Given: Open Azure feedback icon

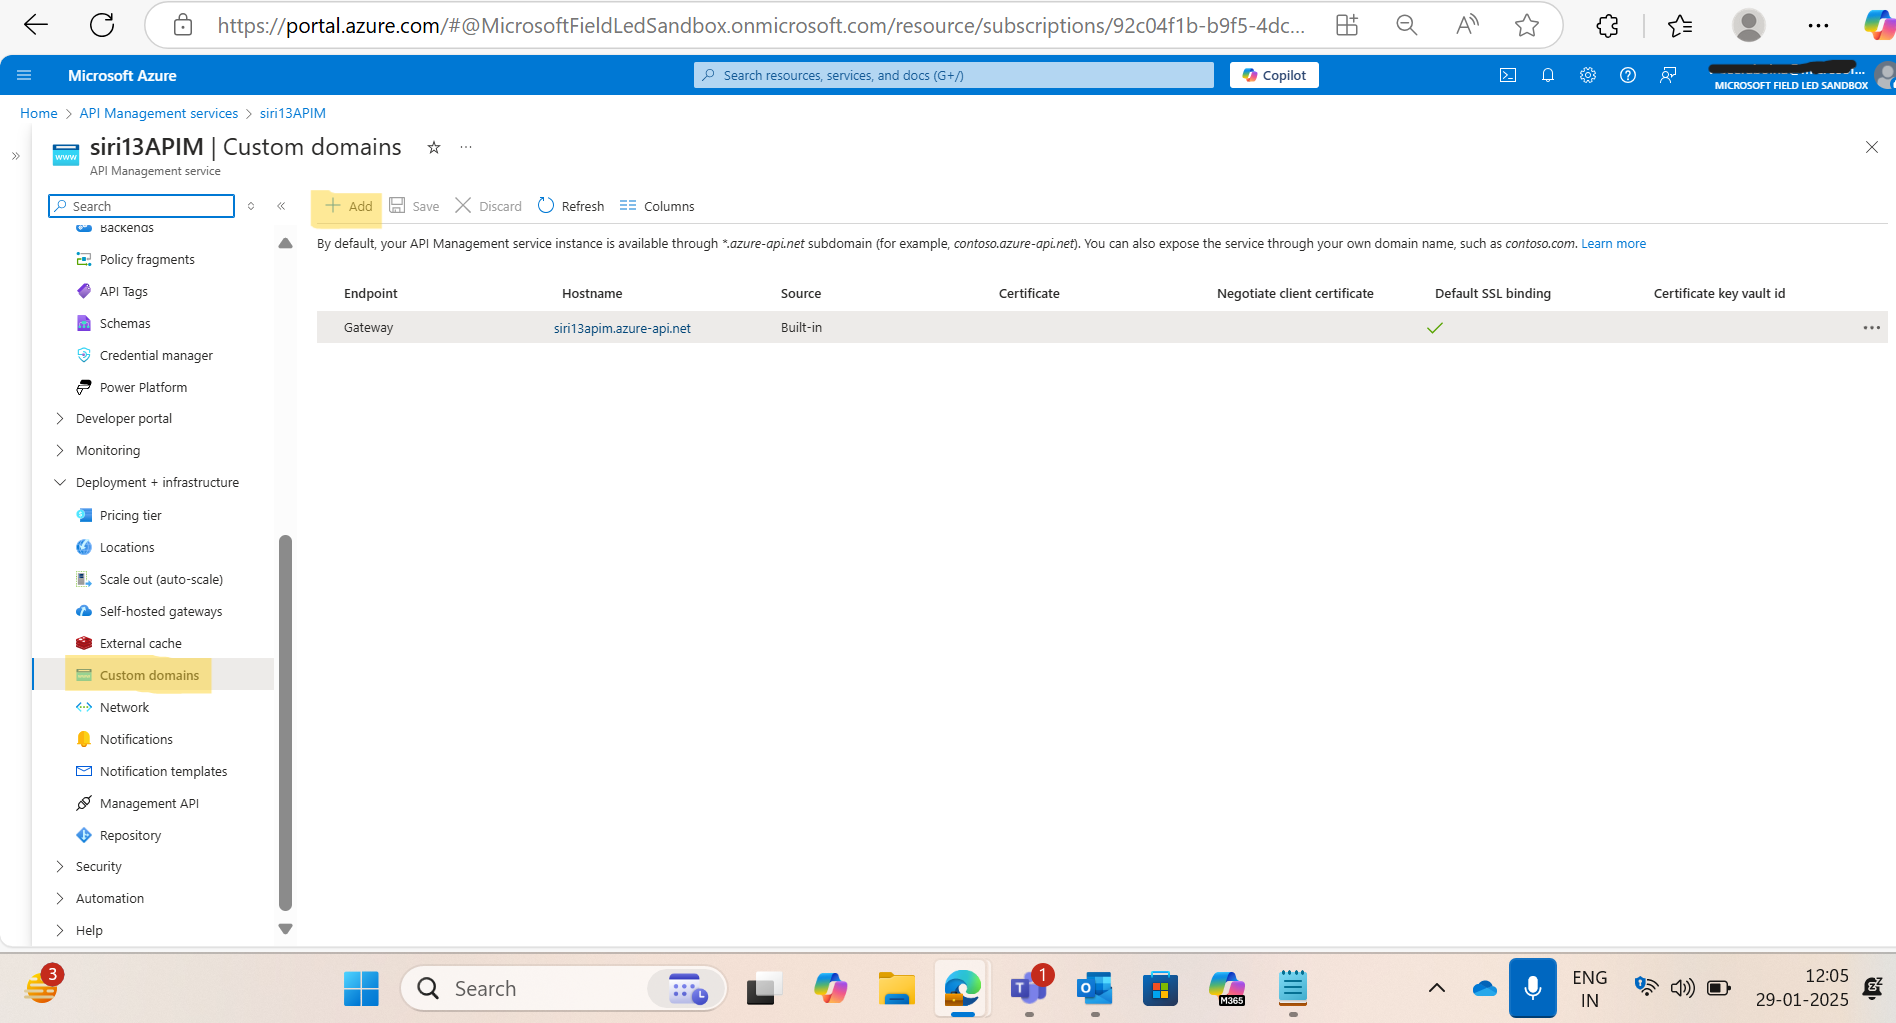Looking at the screenshot, I should (1668, 75).
